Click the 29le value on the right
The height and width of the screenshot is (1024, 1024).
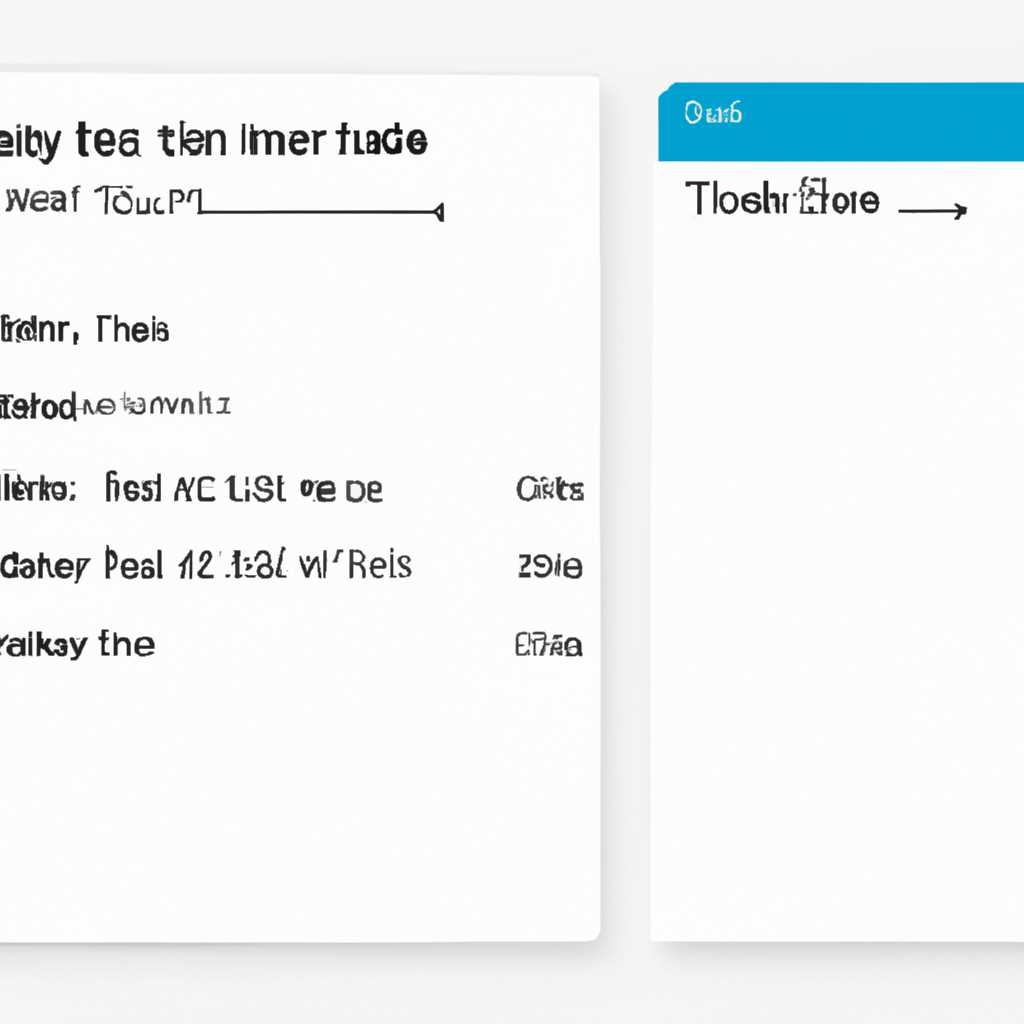pyautogui.click(x=549, y=567)
